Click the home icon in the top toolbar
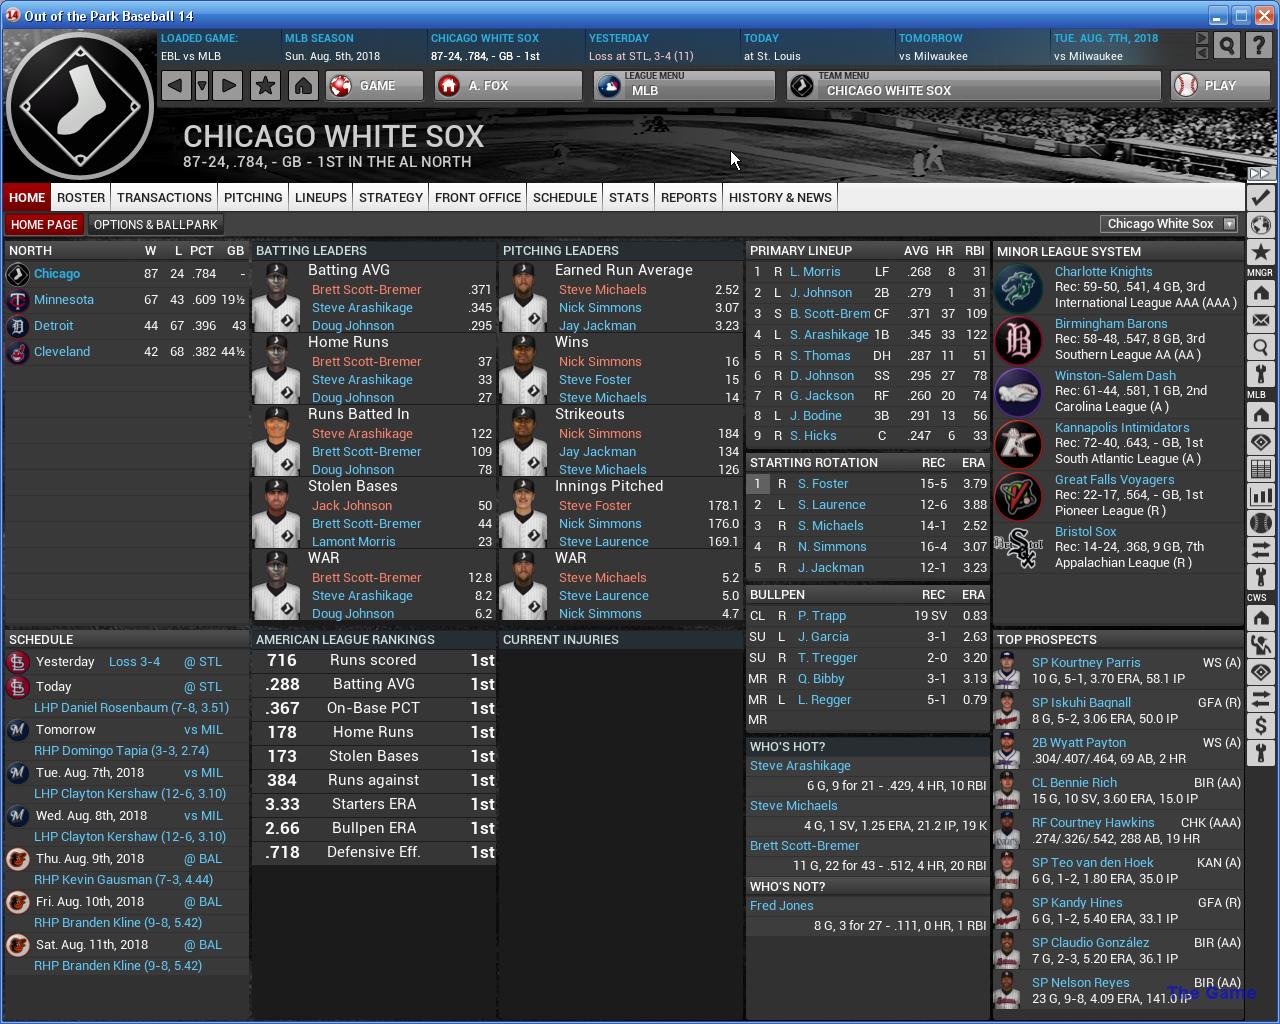The image size is (1280, 1024). click(x=303, y=86)
